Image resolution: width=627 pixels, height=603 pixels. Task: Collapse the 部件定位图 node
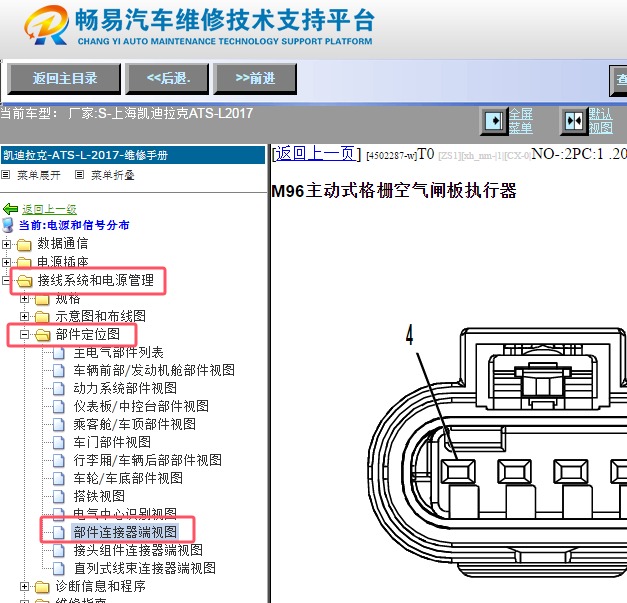coord(24,335)
